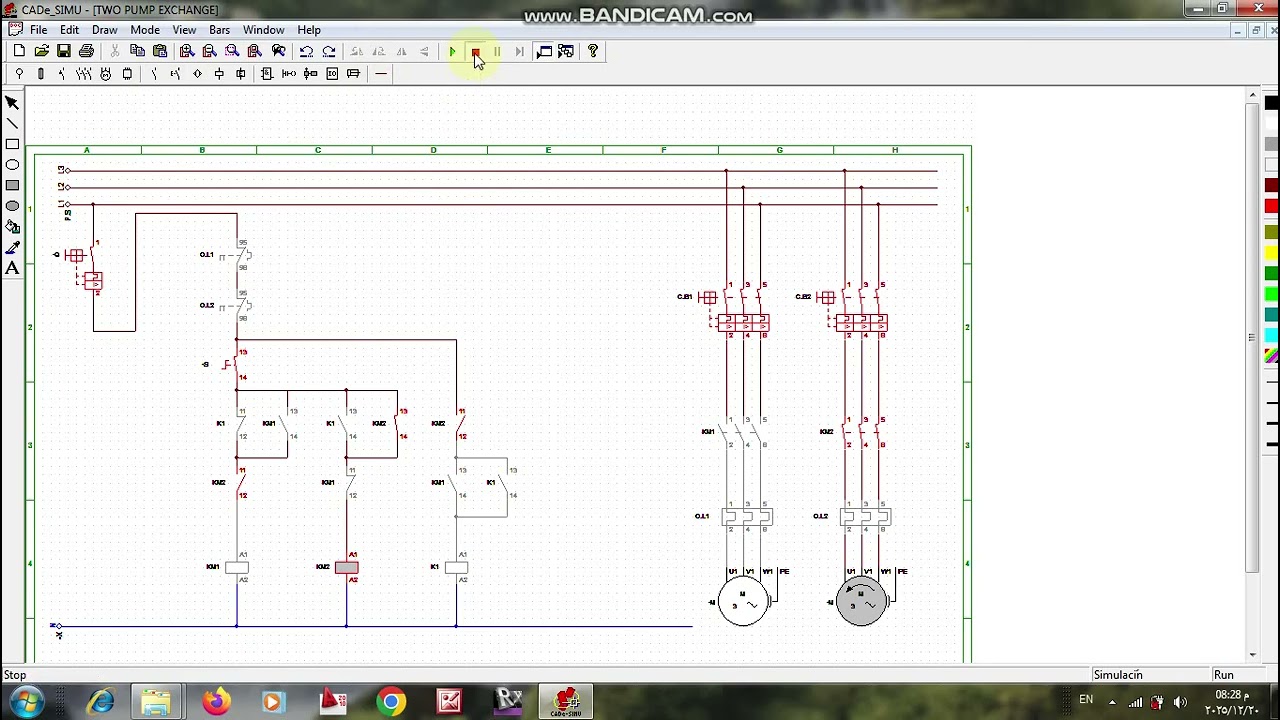1280x720 pixels.
Task: Pick the yellow color swatch
Action: [x=1272, y=252]
